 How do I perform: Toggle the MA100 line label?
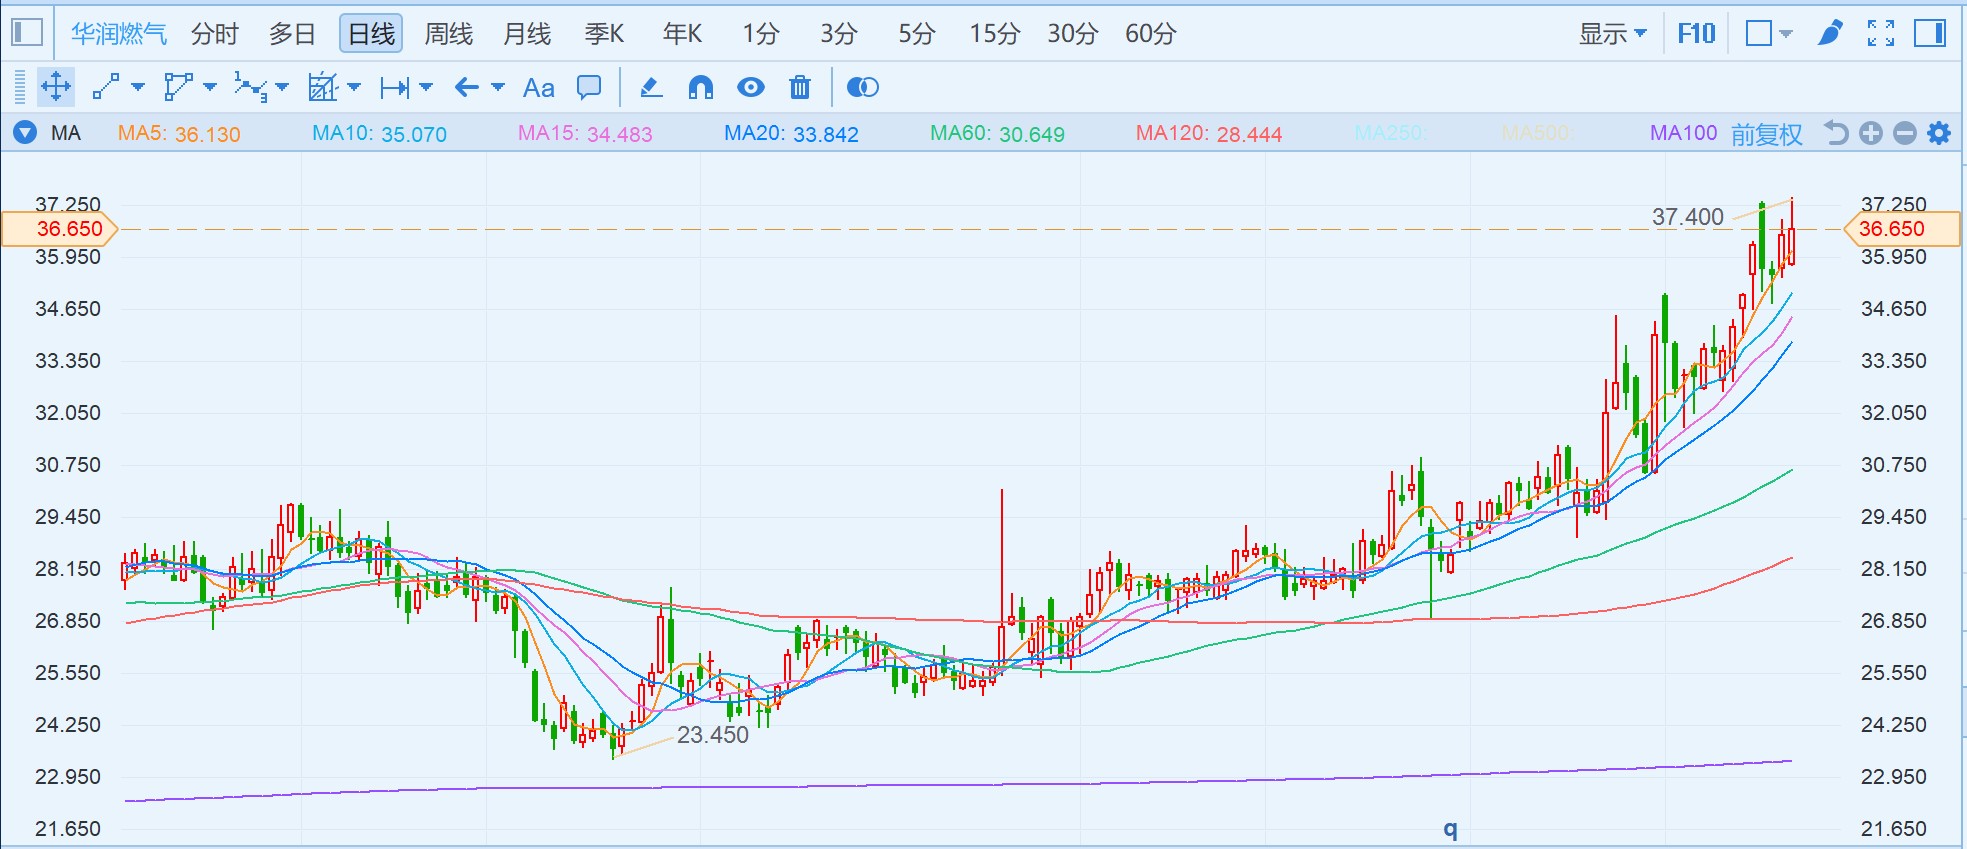click(1683, 133)
